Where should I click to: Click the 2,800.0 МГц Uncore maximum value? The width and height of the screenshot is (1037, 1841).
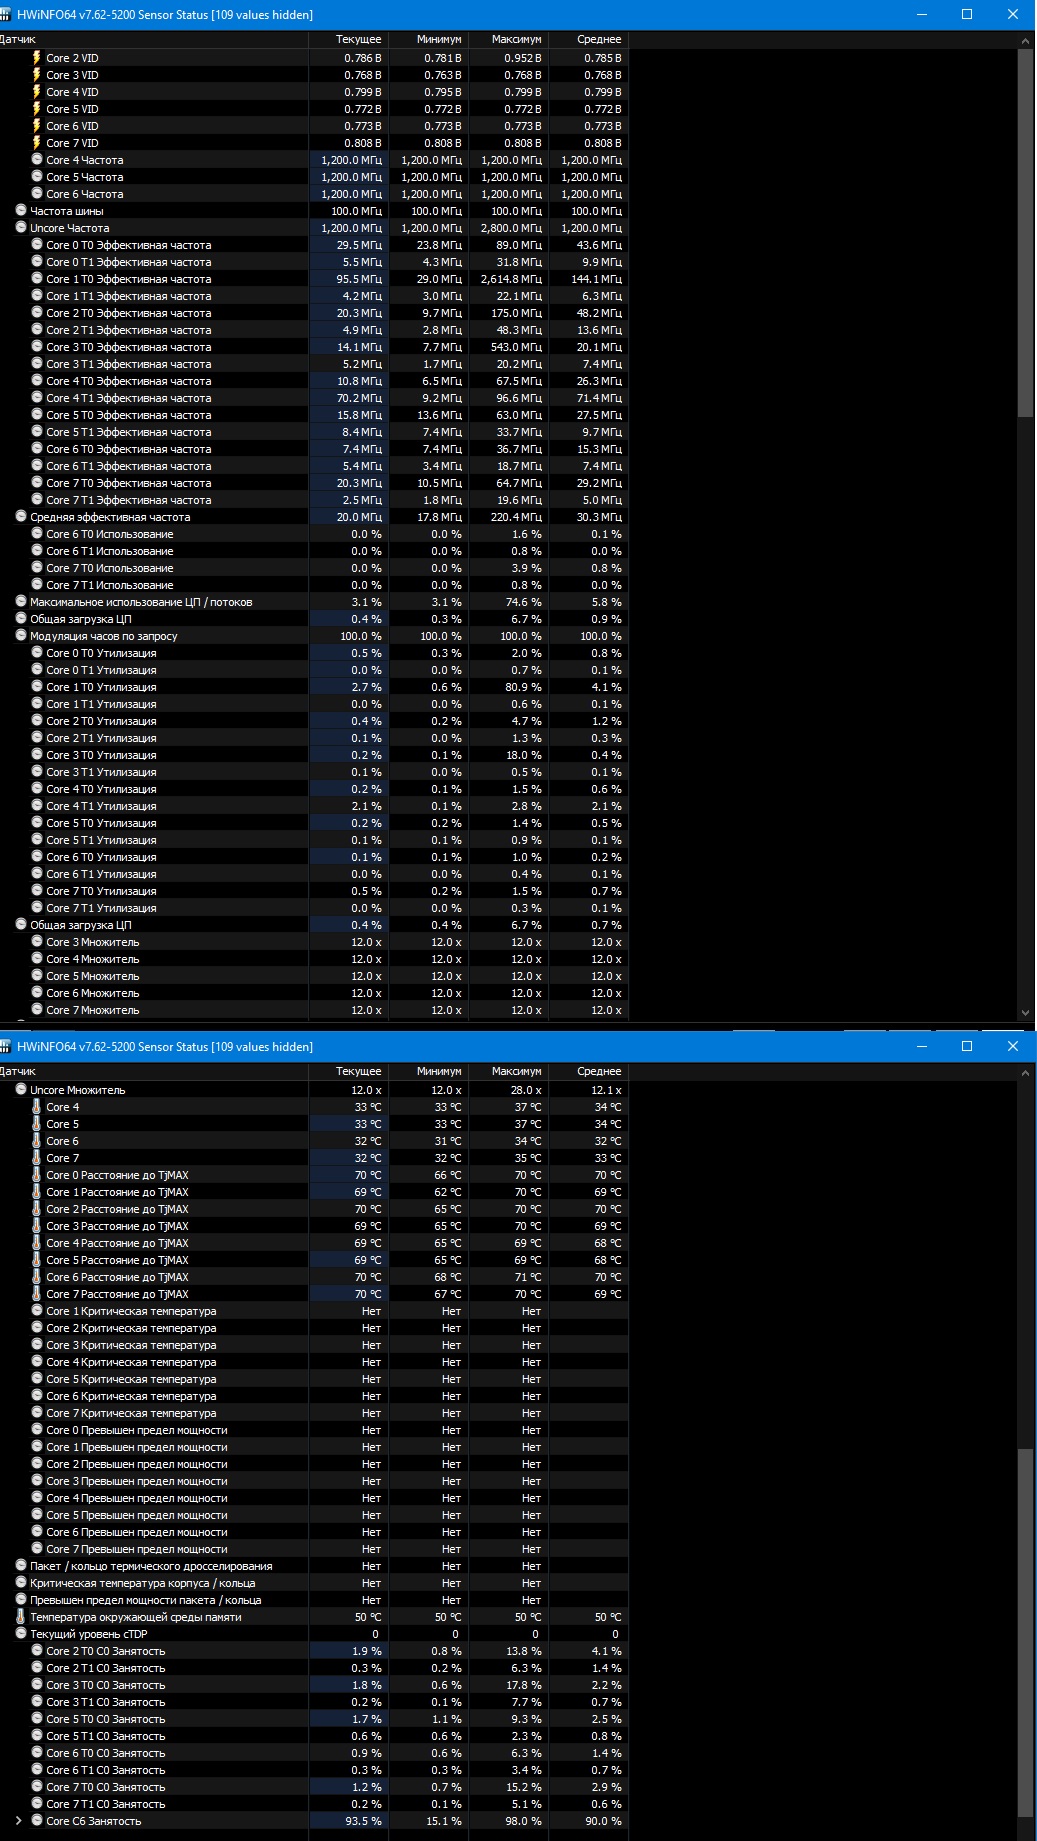pyautogui.click(x=511, y=228)
